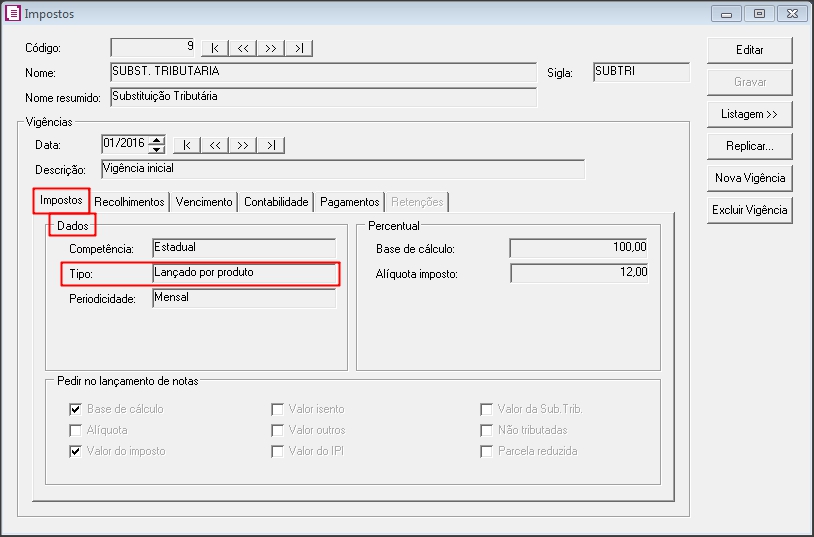The height and width of the screenshot is (537, 814).
Task: Open the Competência field showing Estadual
Action: pos(244,248)
